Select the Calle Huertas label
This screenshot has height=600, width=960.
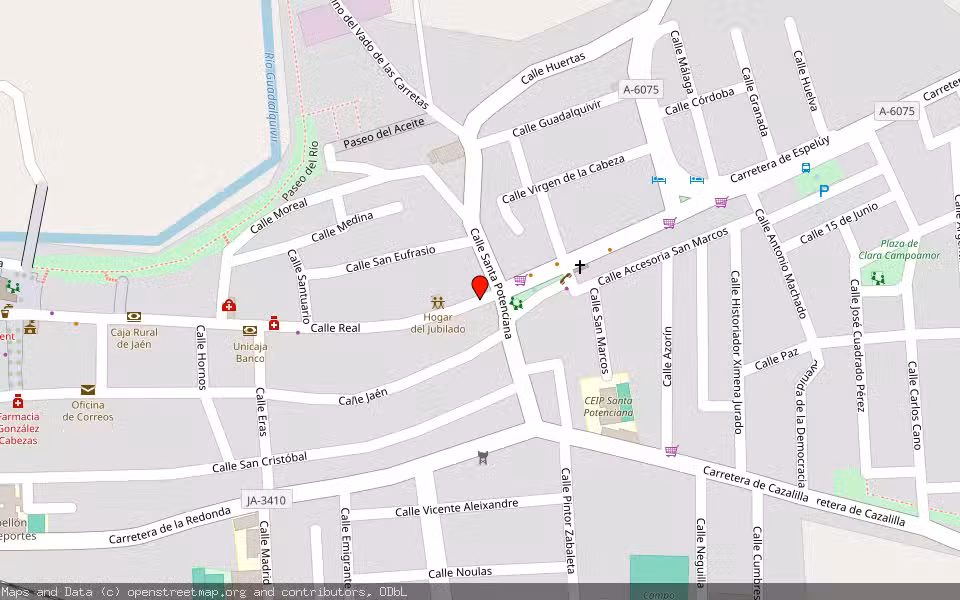click(x=553, y=68)
